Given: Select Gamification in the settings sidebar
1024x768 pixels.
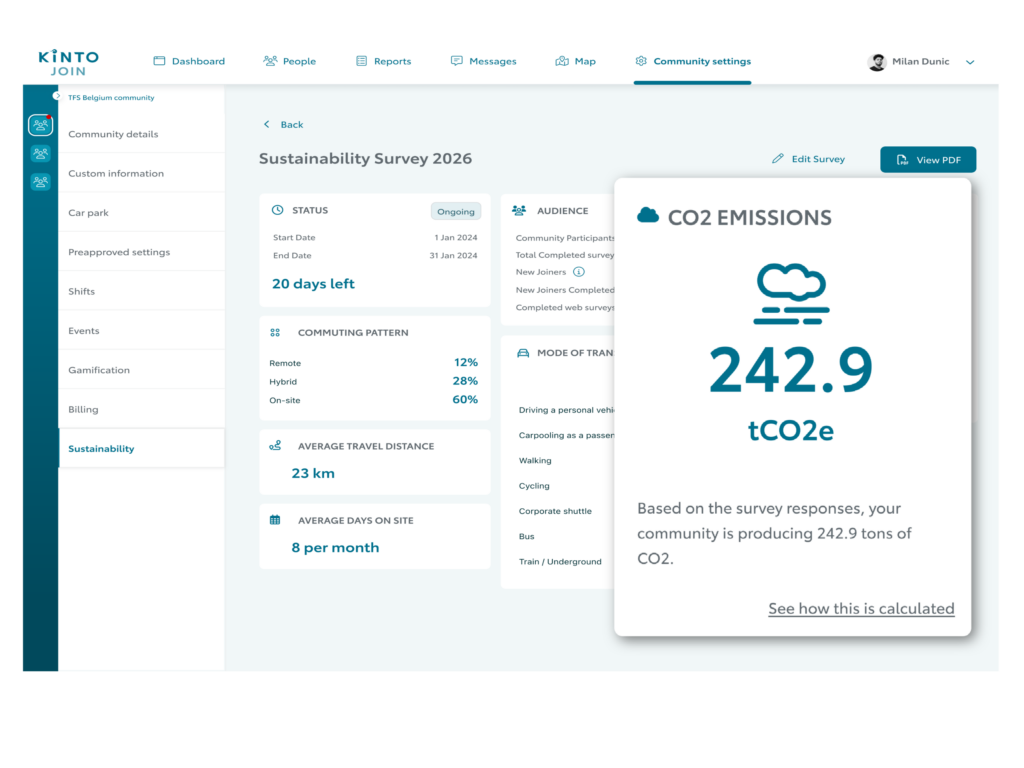Looking at the screenshot, I should [99, 370].
